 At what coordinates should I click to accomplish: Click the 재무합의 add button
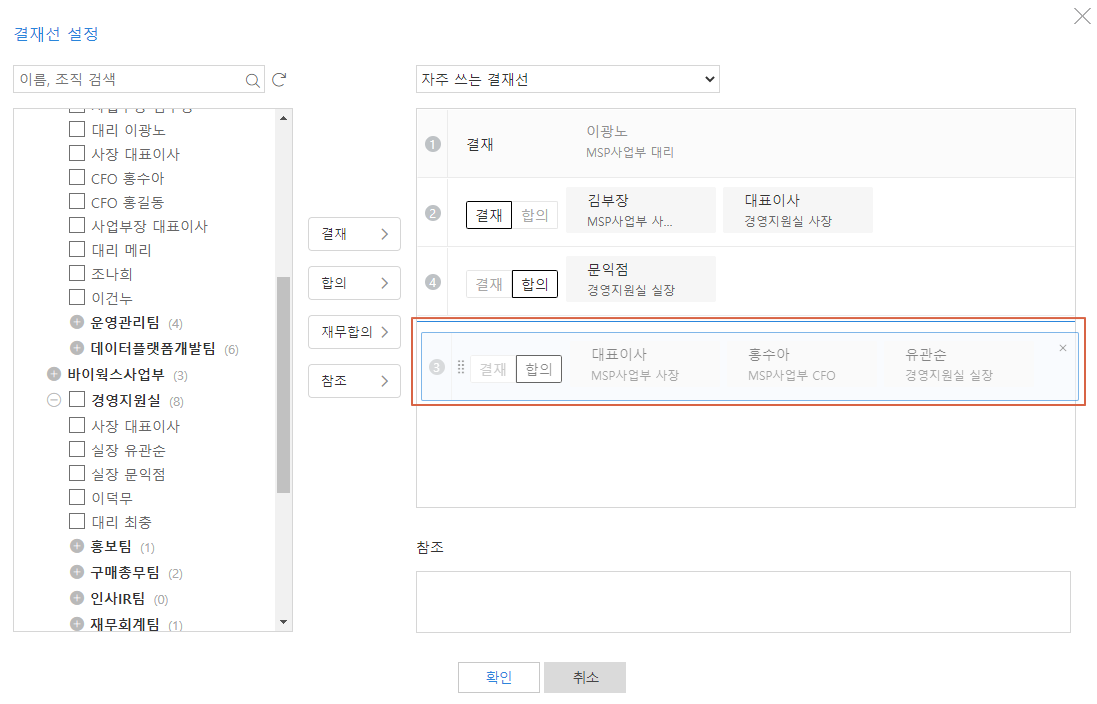[354, 332]
